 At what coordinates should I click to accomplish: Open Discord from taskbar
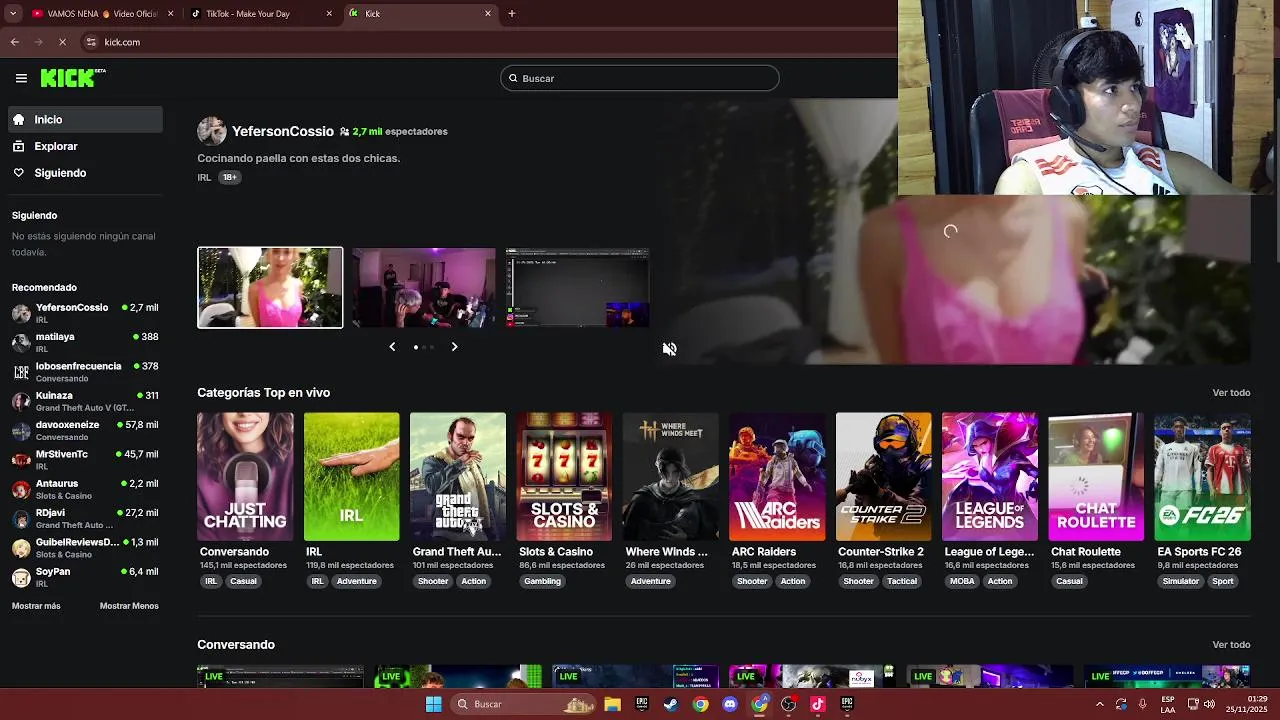(x=730, y=704)
